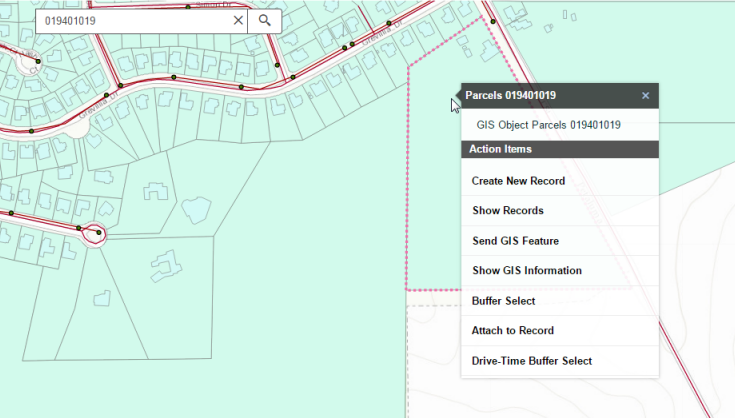Screen dimensions: 735x418
Task: Select Buffer Select action
Action: pyautogui.click(x=503, y=301)
